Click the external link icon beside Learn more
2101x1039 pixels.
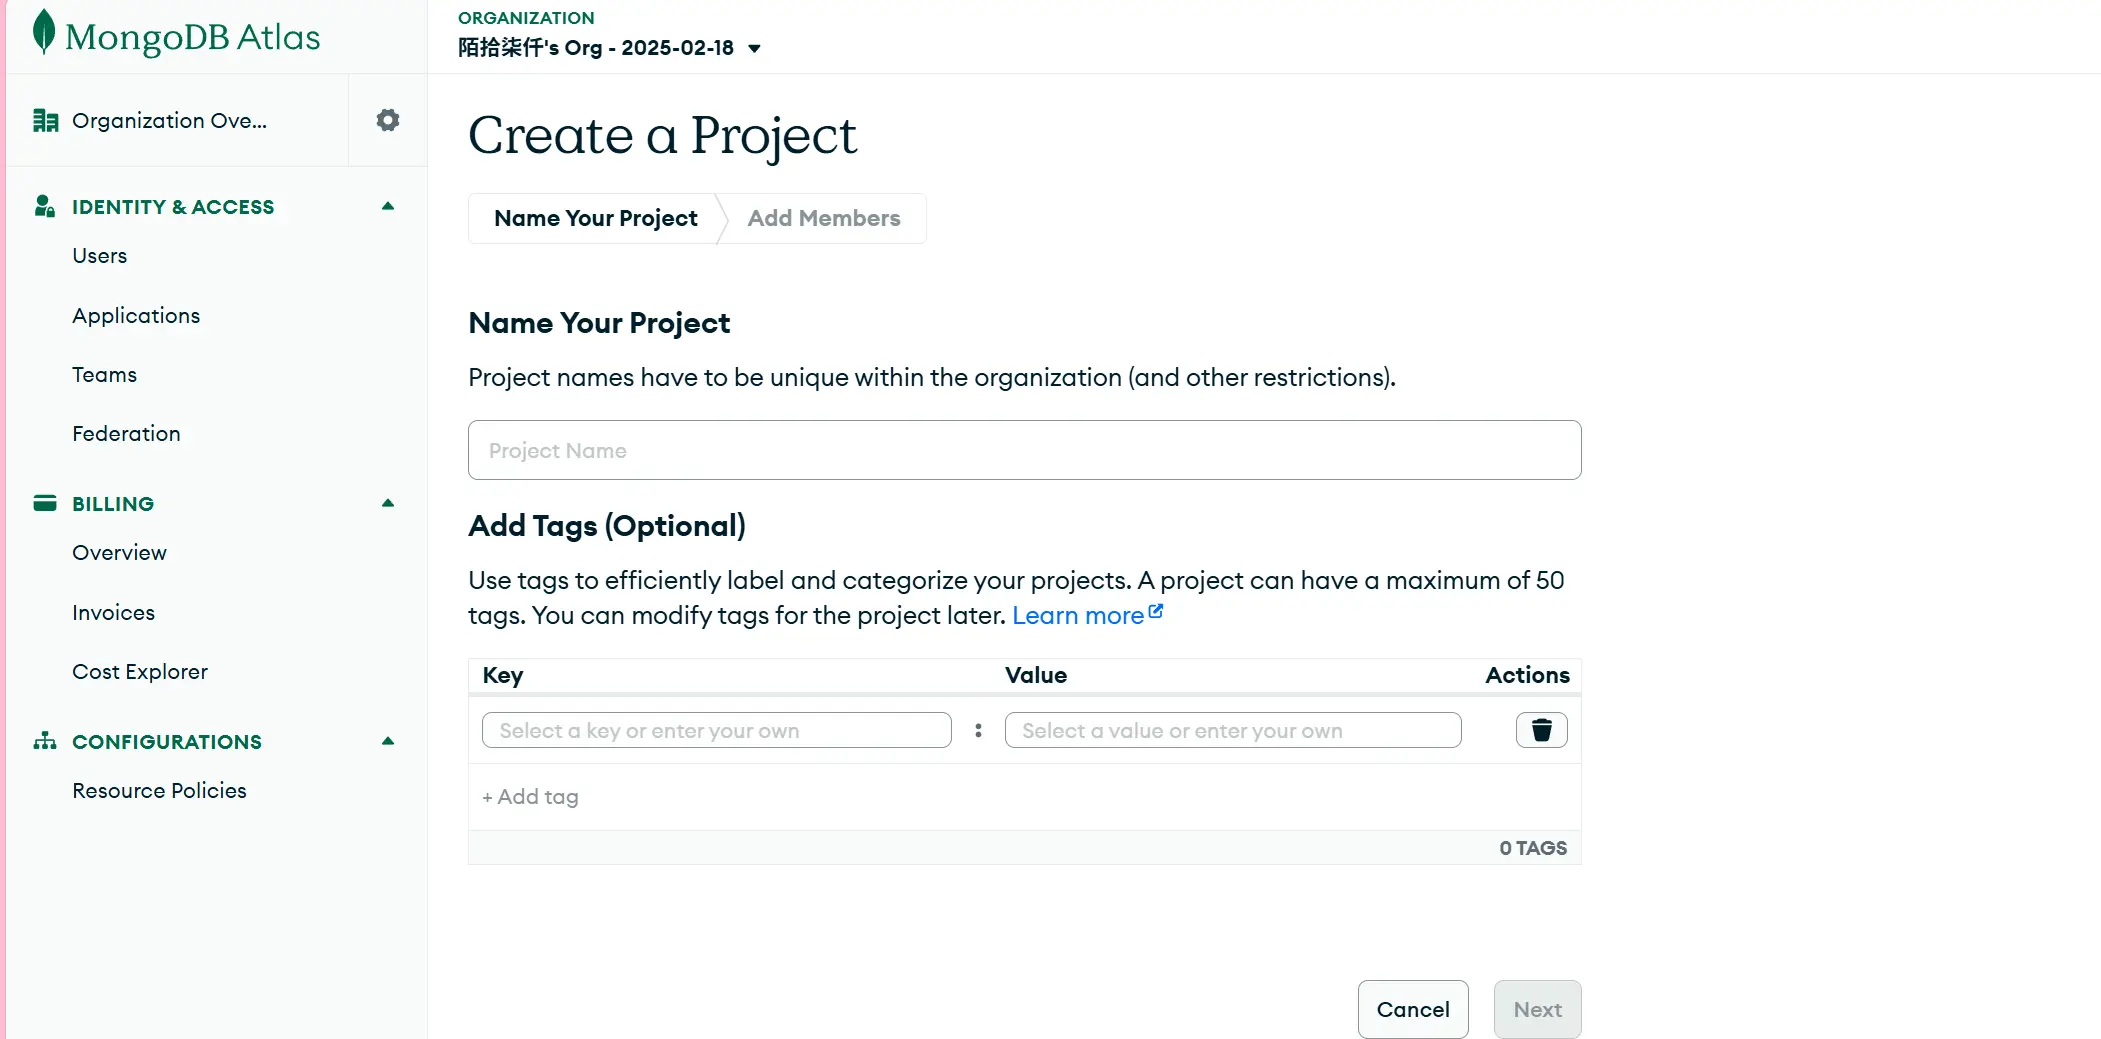point(1156,611)
